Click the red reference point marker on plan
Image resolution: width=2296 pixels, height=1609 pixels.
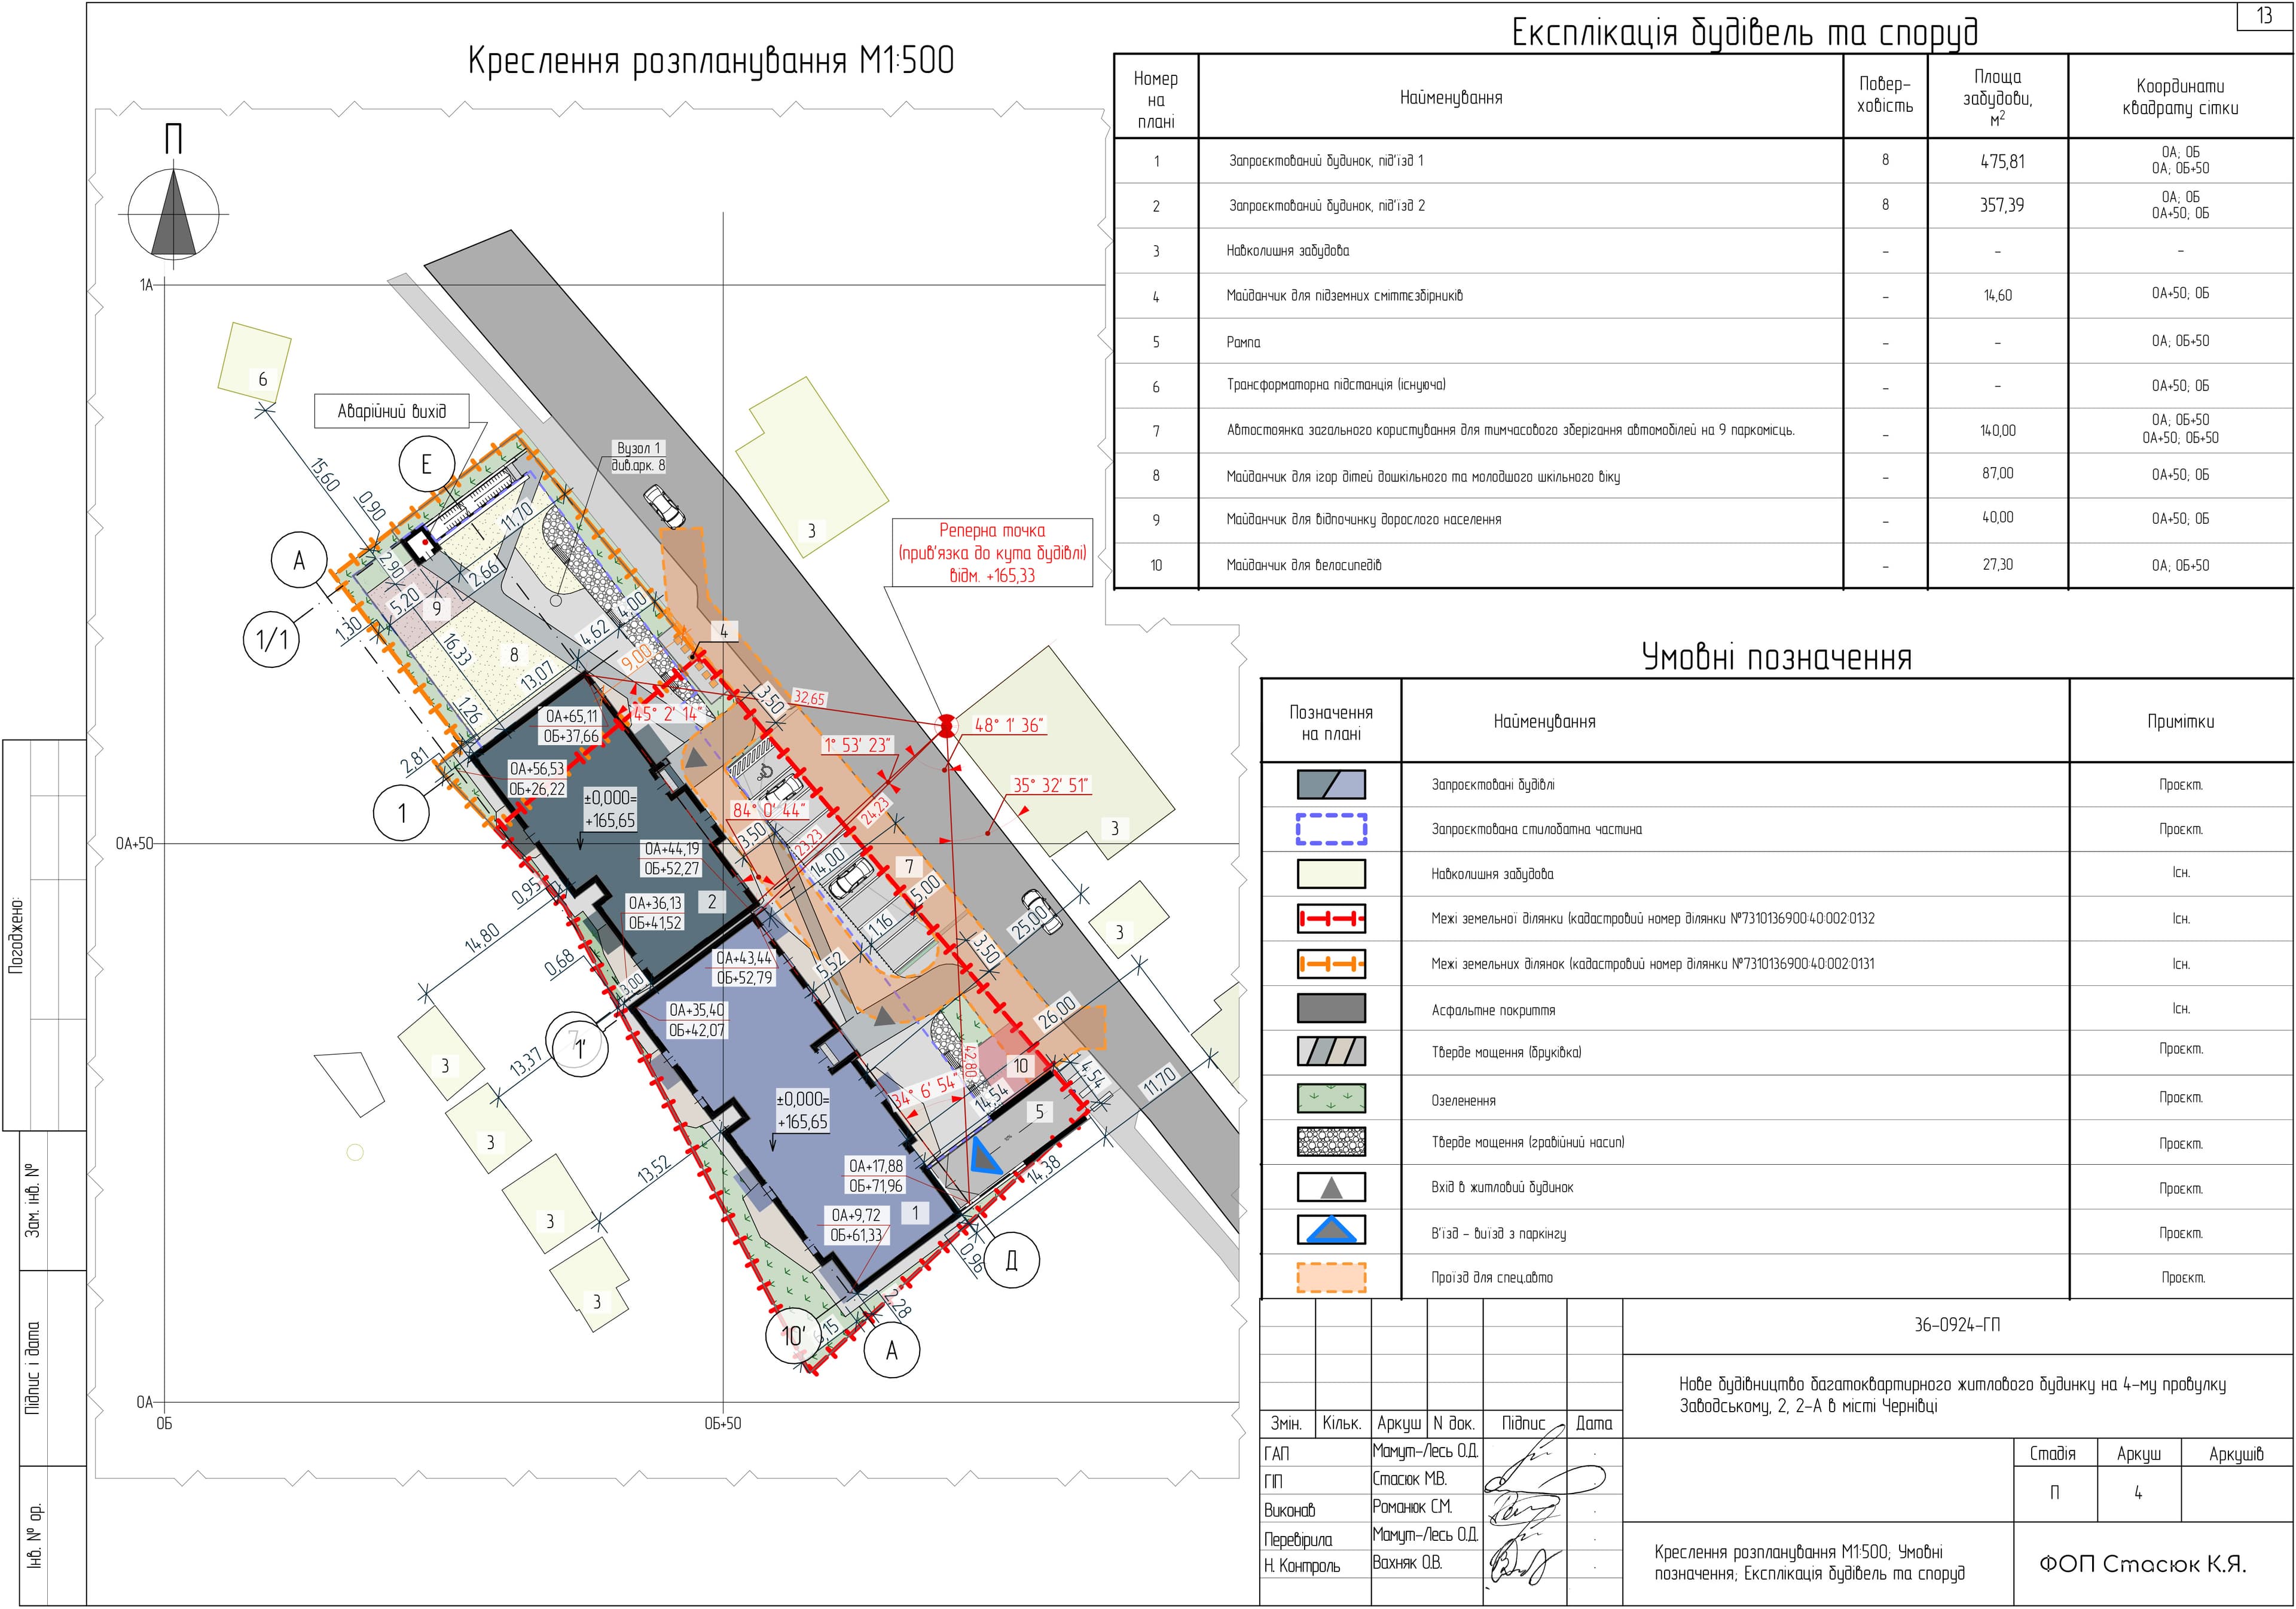[x=946, y=725]
